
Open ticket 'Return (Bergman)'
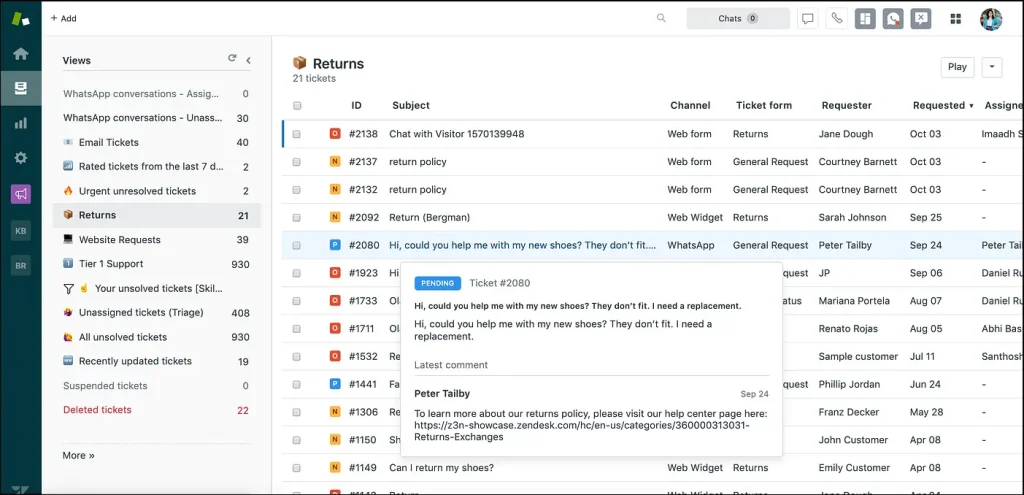[x=430, y=217]
